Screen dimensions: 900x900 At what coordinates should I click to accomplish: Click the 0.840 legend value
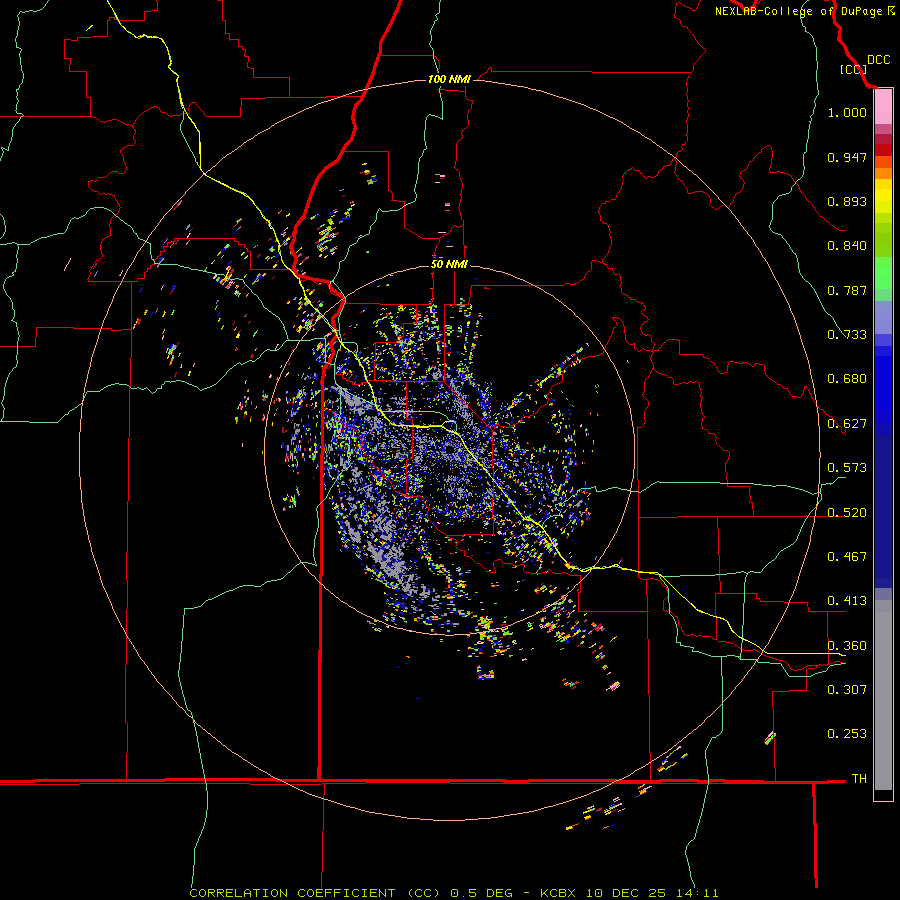tap(847, 246)
